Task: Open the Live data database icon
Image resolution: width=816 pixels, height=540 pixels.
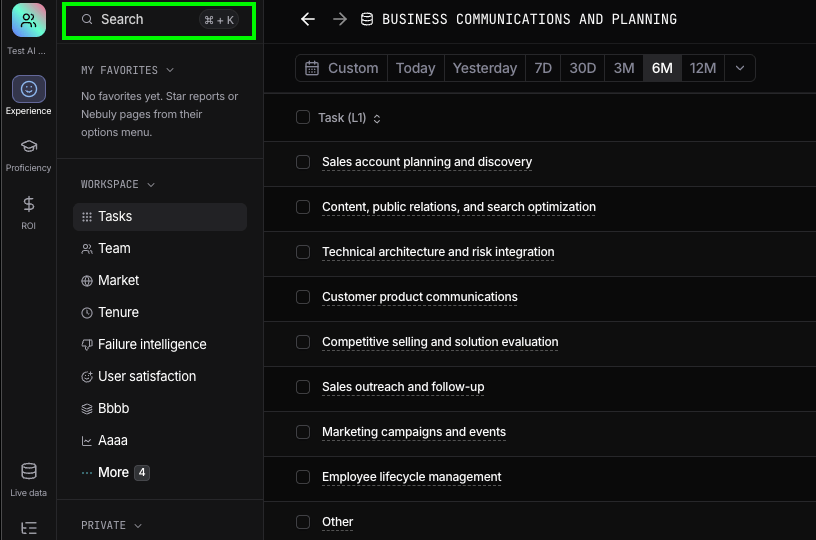Action: click(29, 471)
